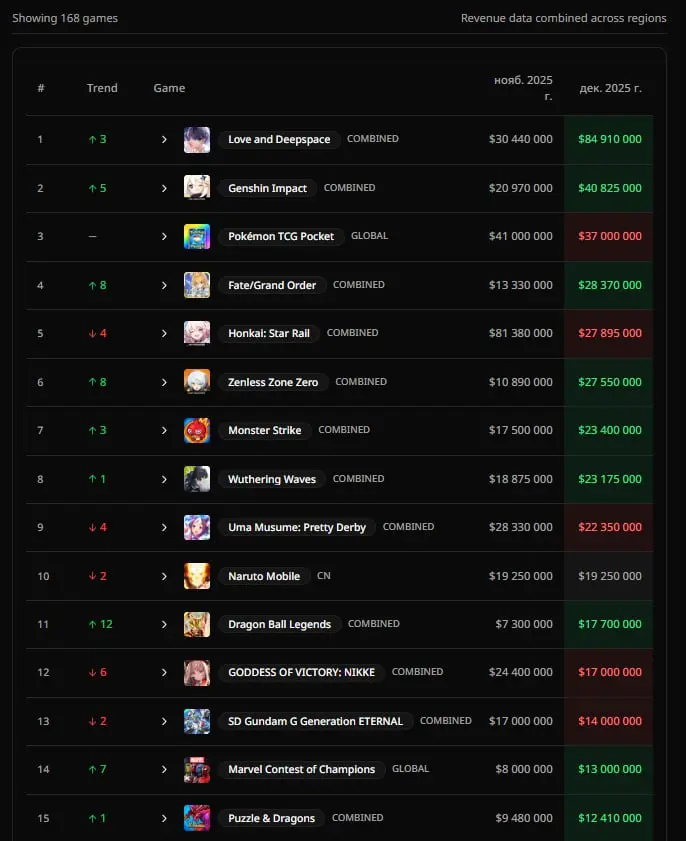Click the Genshin Impact game icon
Viewport: 686px width, 841px height.
click(x=197, y=188)
